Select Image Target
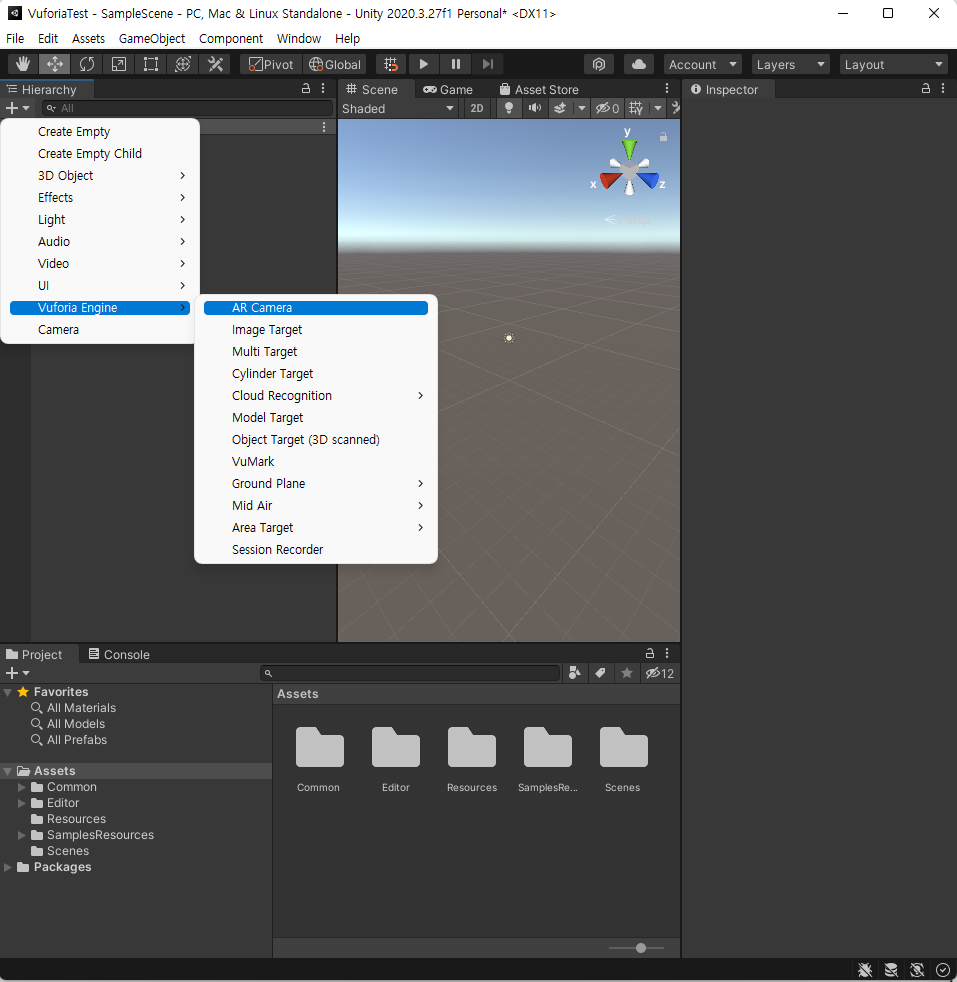 [x=316, y=329]
